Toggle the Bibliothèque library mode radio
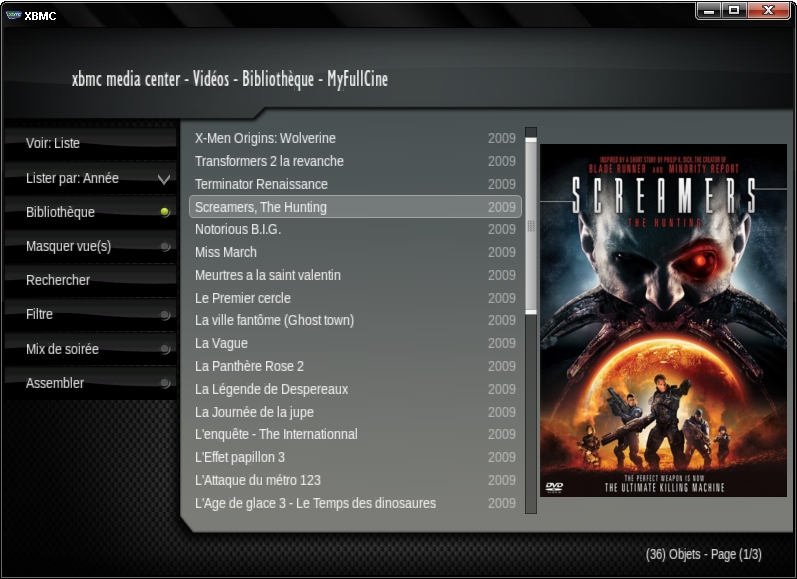This screenshot has height=579, width=797. tap(164, 212)
